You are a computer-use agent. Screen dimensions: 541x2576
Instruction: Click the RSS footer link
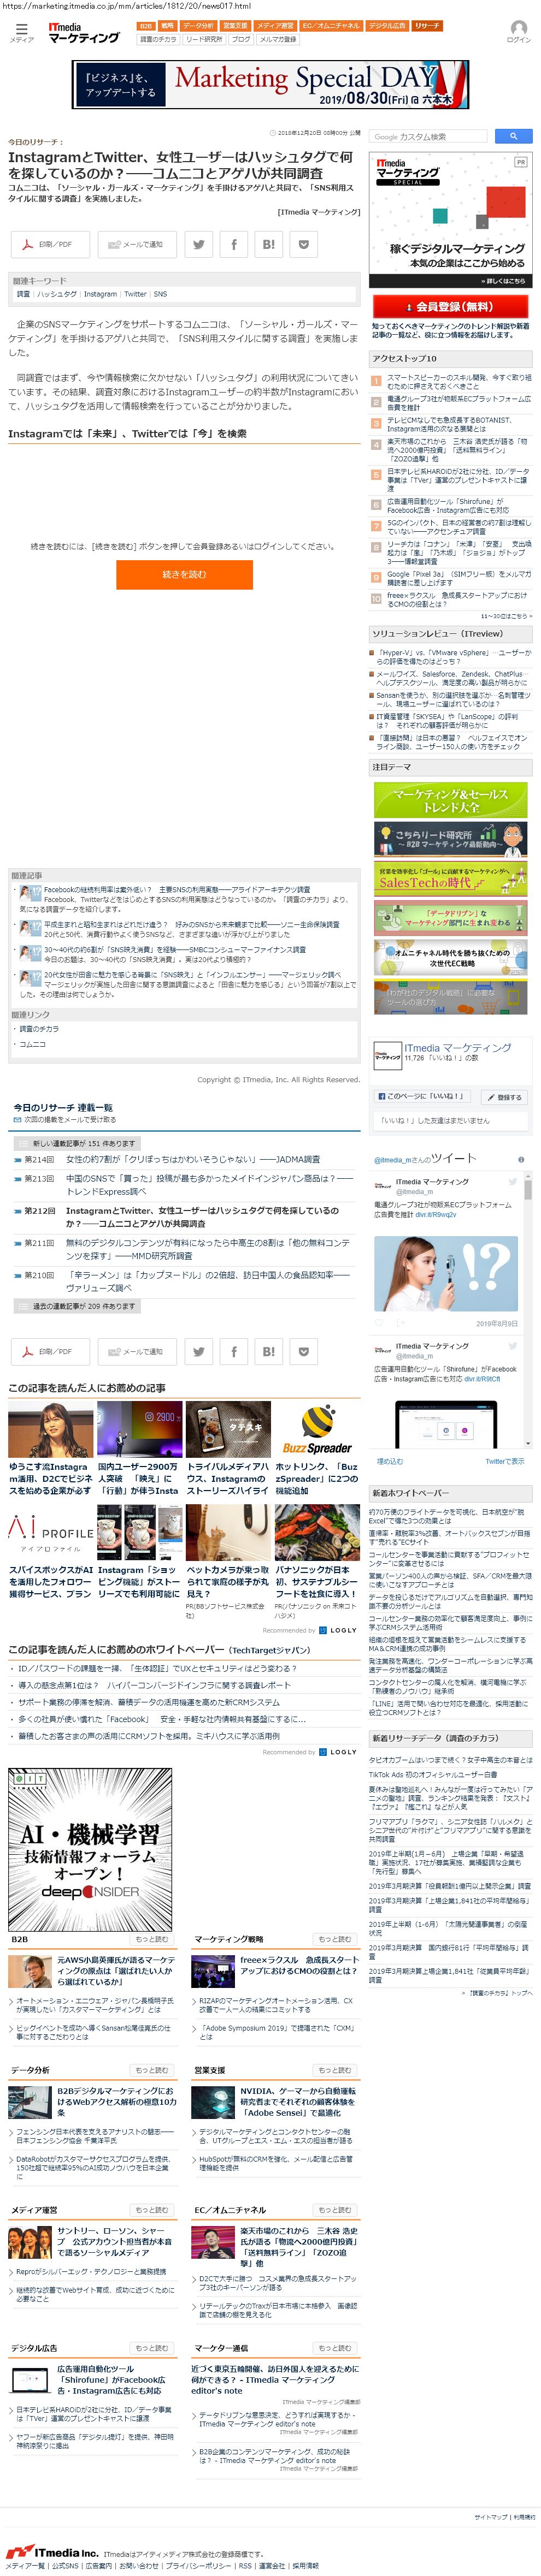point(245,2566)
